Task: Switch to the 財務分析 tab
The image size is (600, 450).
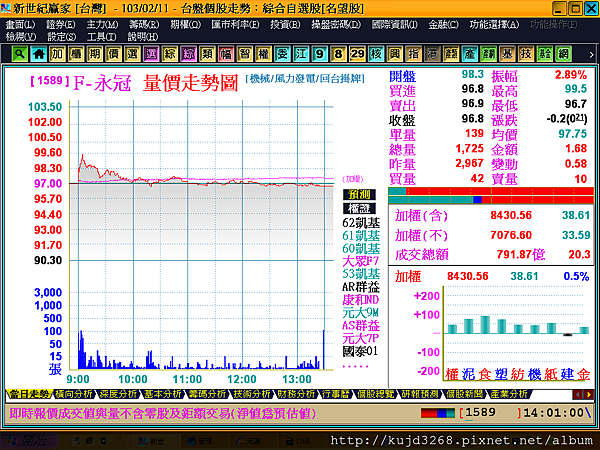Action: pyautogui.click(x=296, y=394)
